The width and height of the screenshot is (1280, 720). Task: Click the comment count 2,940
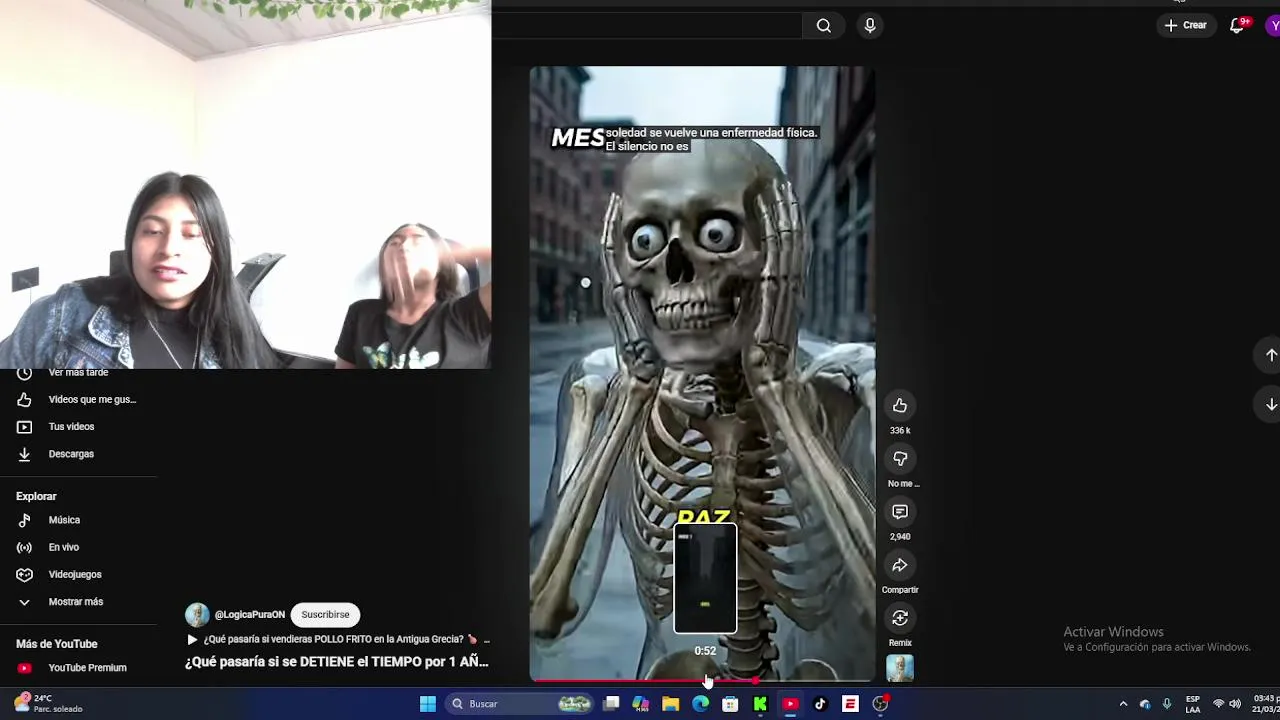coord(900,537)
